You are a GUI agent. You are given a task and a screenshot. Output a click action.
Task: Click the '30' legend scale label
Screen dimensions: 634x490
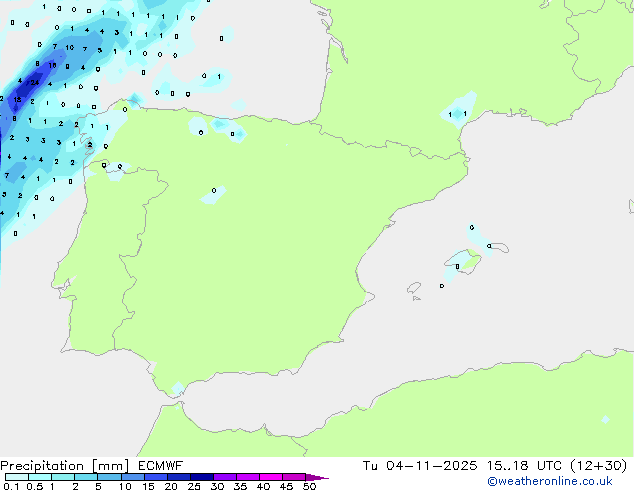(217, 486)
